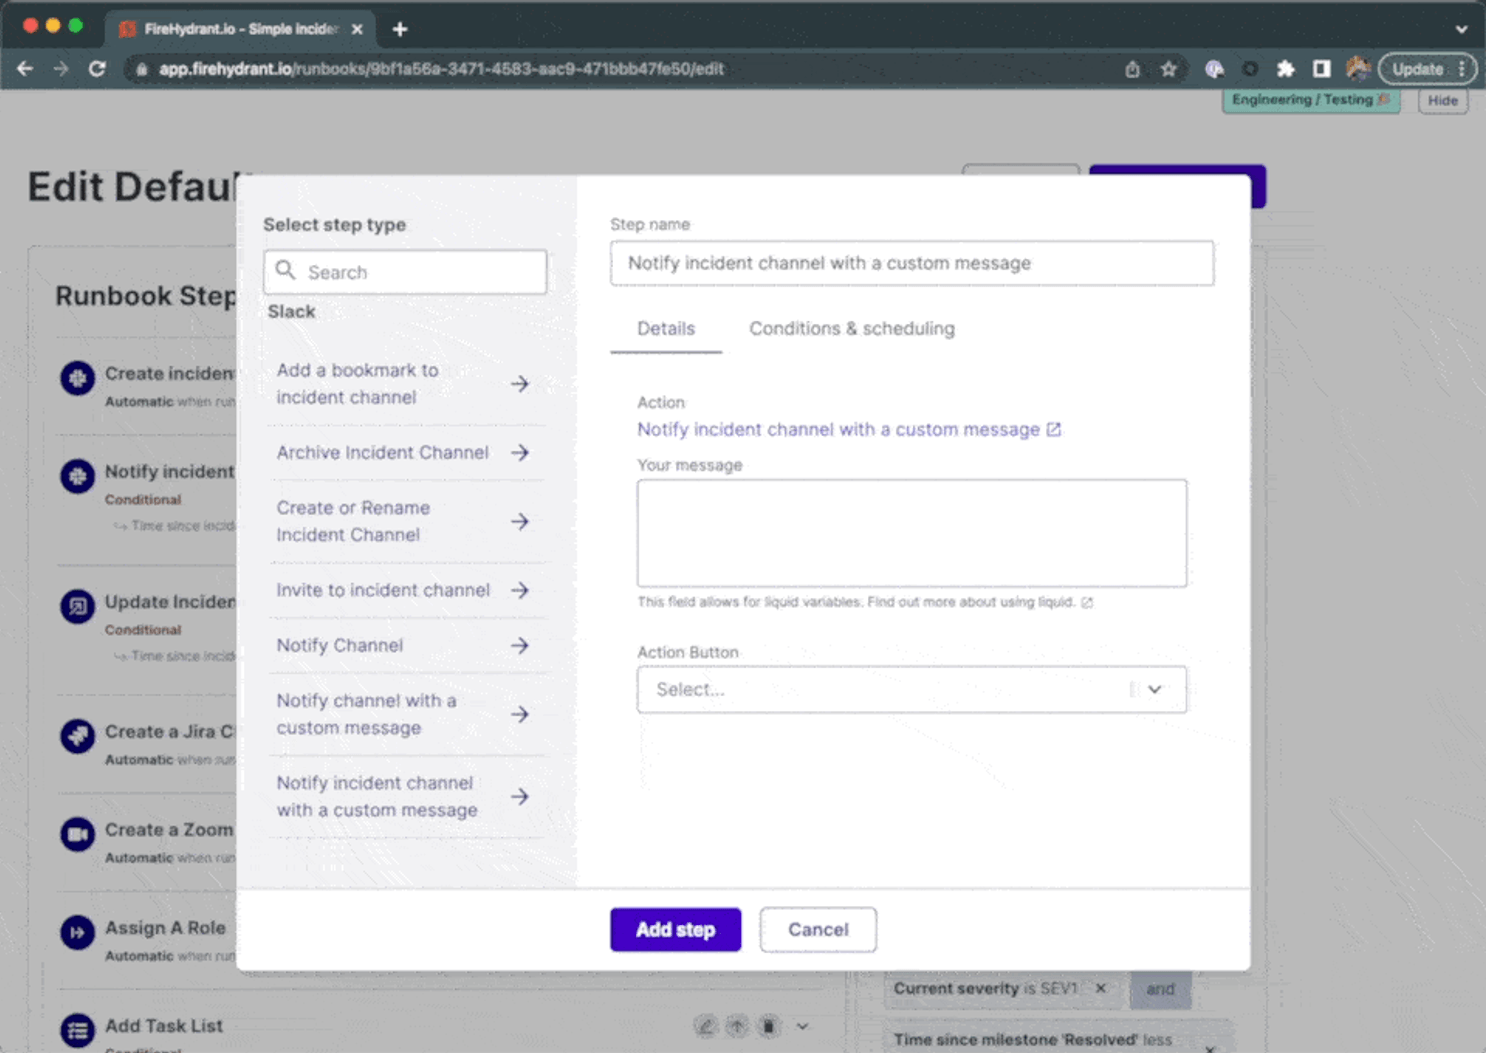Click arrow beside Invite to incident channel

point(520,590)
